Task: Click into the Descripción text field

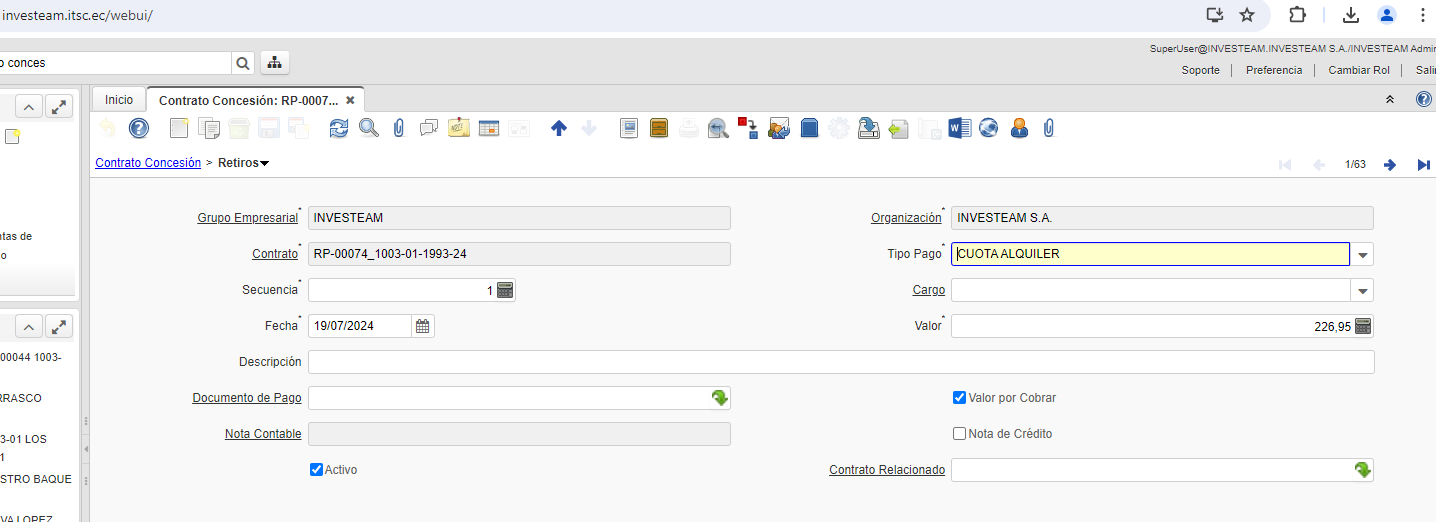Action: click(x=840, y=362)
